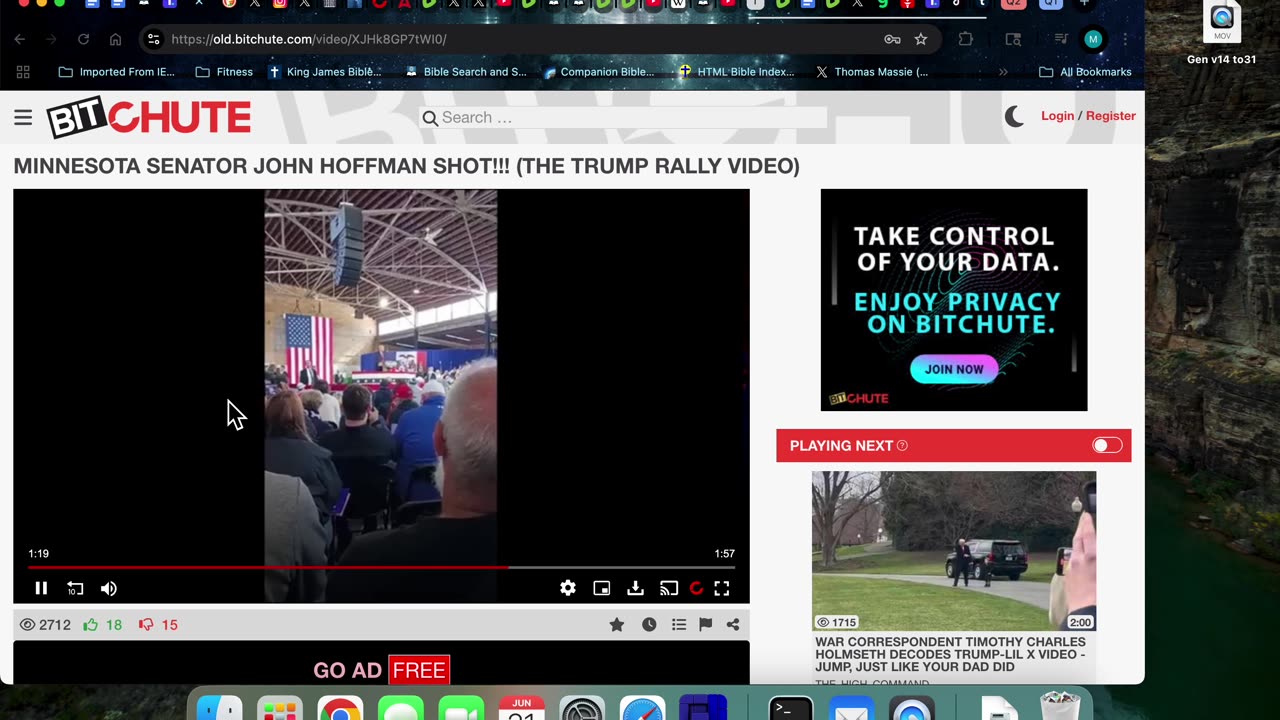Open War Correspondent video title link
Viewport: 1280px width, 720px height.
click(x=950, y=655)
